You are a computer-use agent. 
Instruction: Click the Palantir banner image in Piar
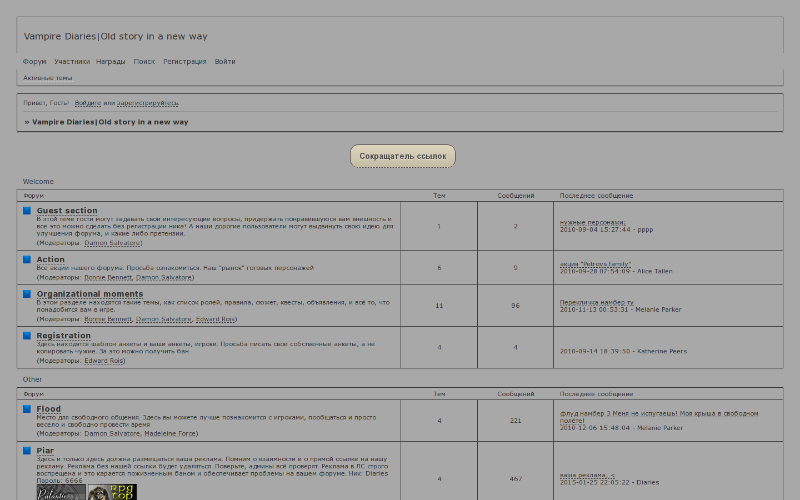[x=60, y=492]
